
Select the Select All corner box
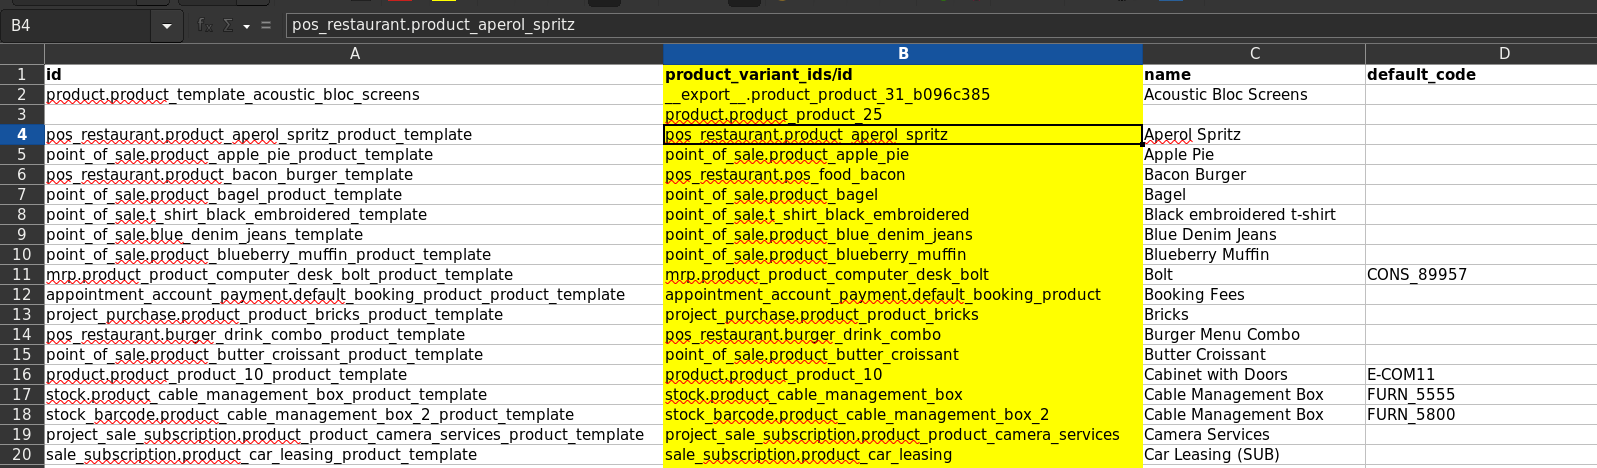22,54
